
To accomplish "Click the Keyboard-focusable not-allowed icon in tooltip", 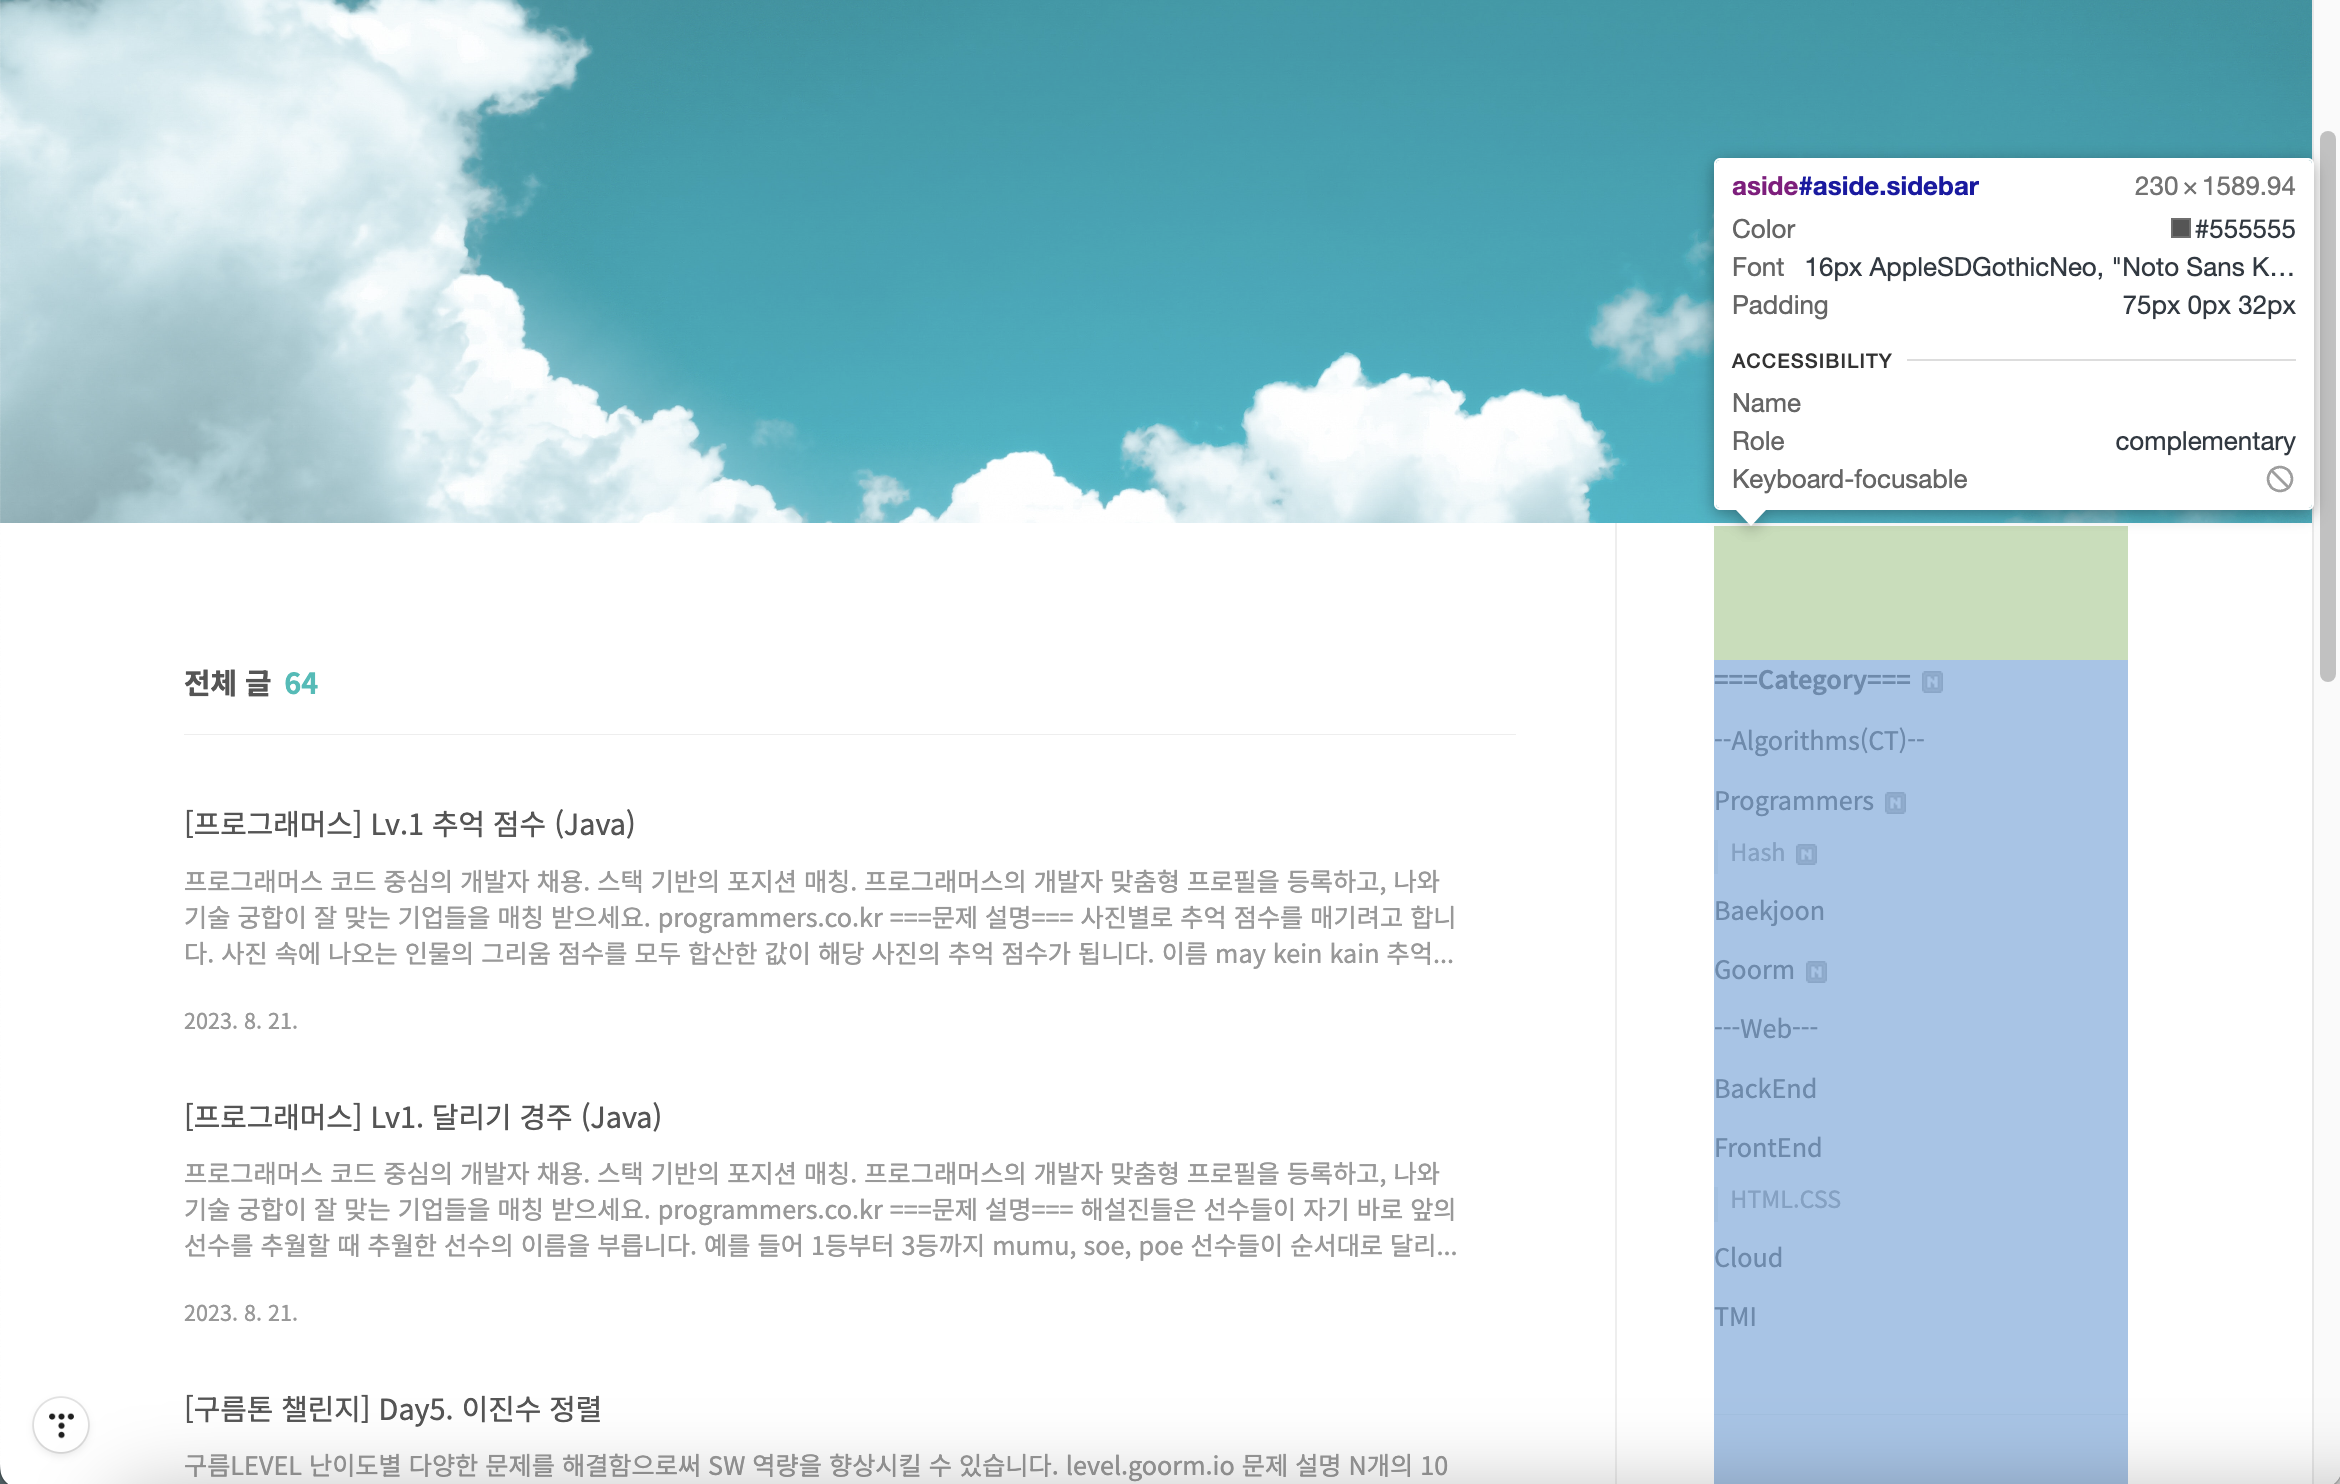I will click(x=2279, y=479).
